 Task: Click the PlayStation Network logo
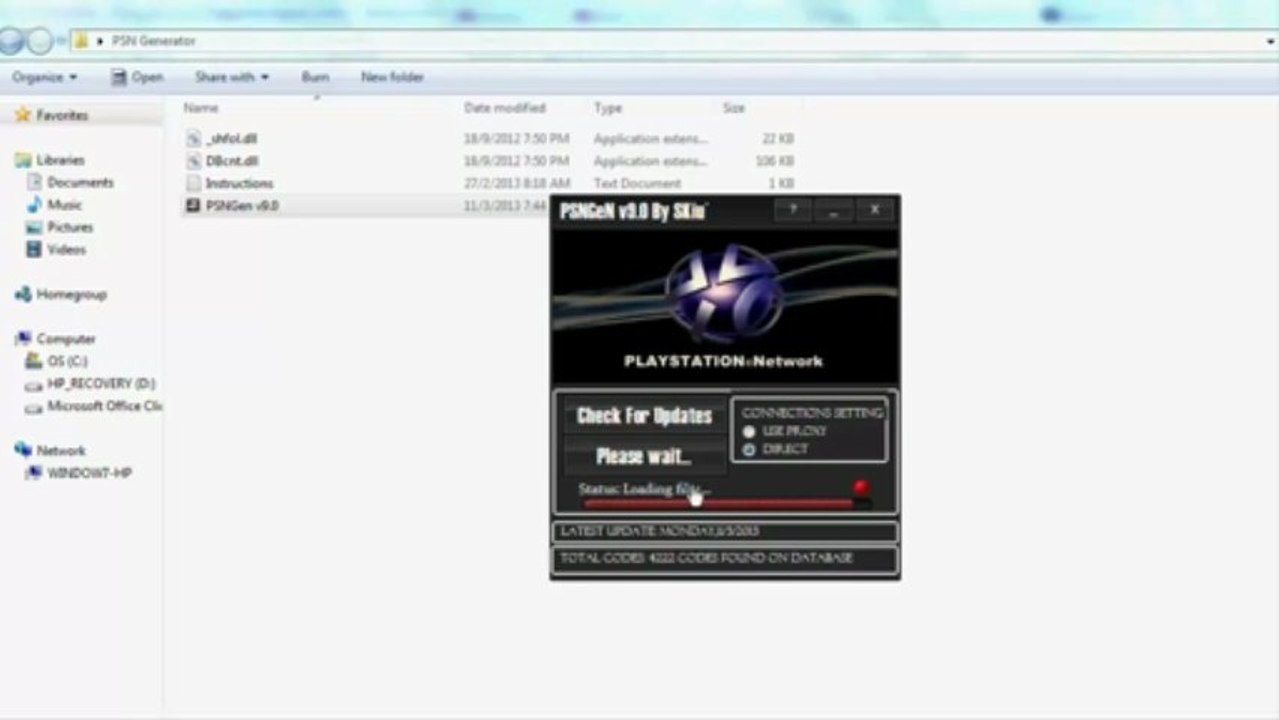coord(724,291)
